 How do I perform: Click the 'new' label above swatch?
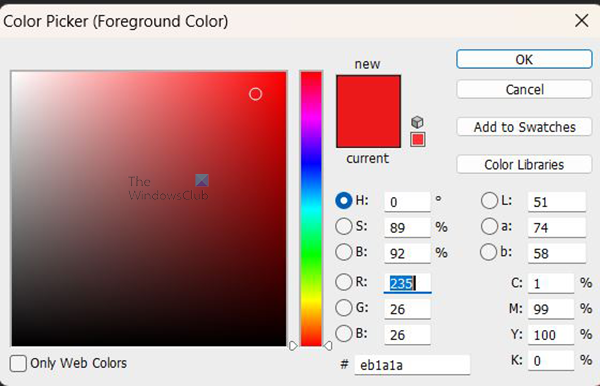(x=367, y=64)
